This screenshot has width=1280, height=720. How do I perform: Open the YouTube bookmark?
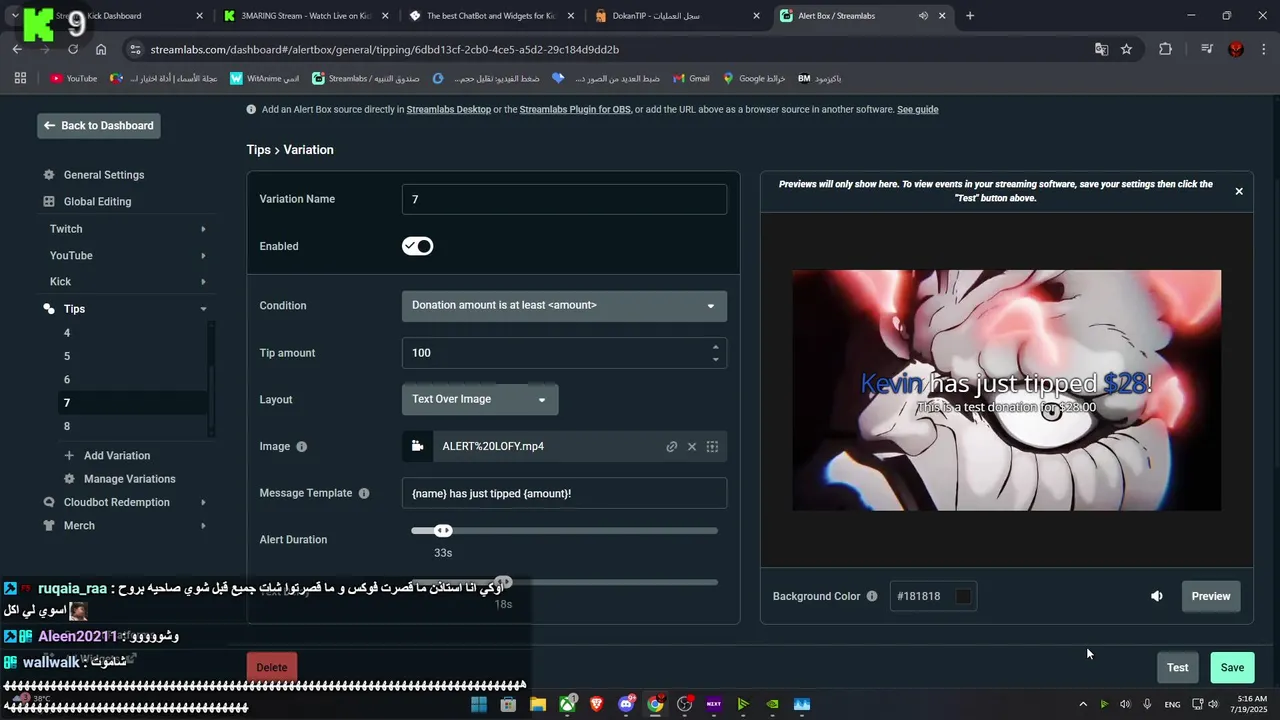pos(74,78)
